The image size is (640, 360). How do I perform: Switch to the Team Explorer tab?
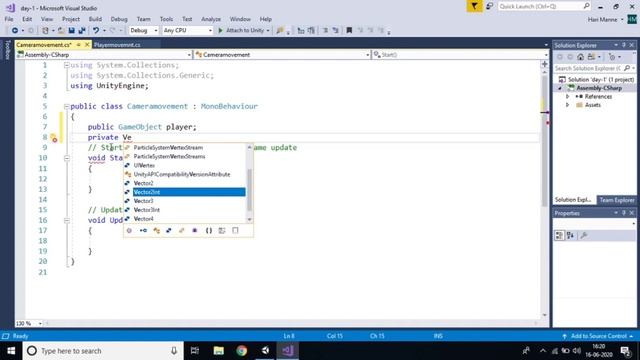click(617, 200)
